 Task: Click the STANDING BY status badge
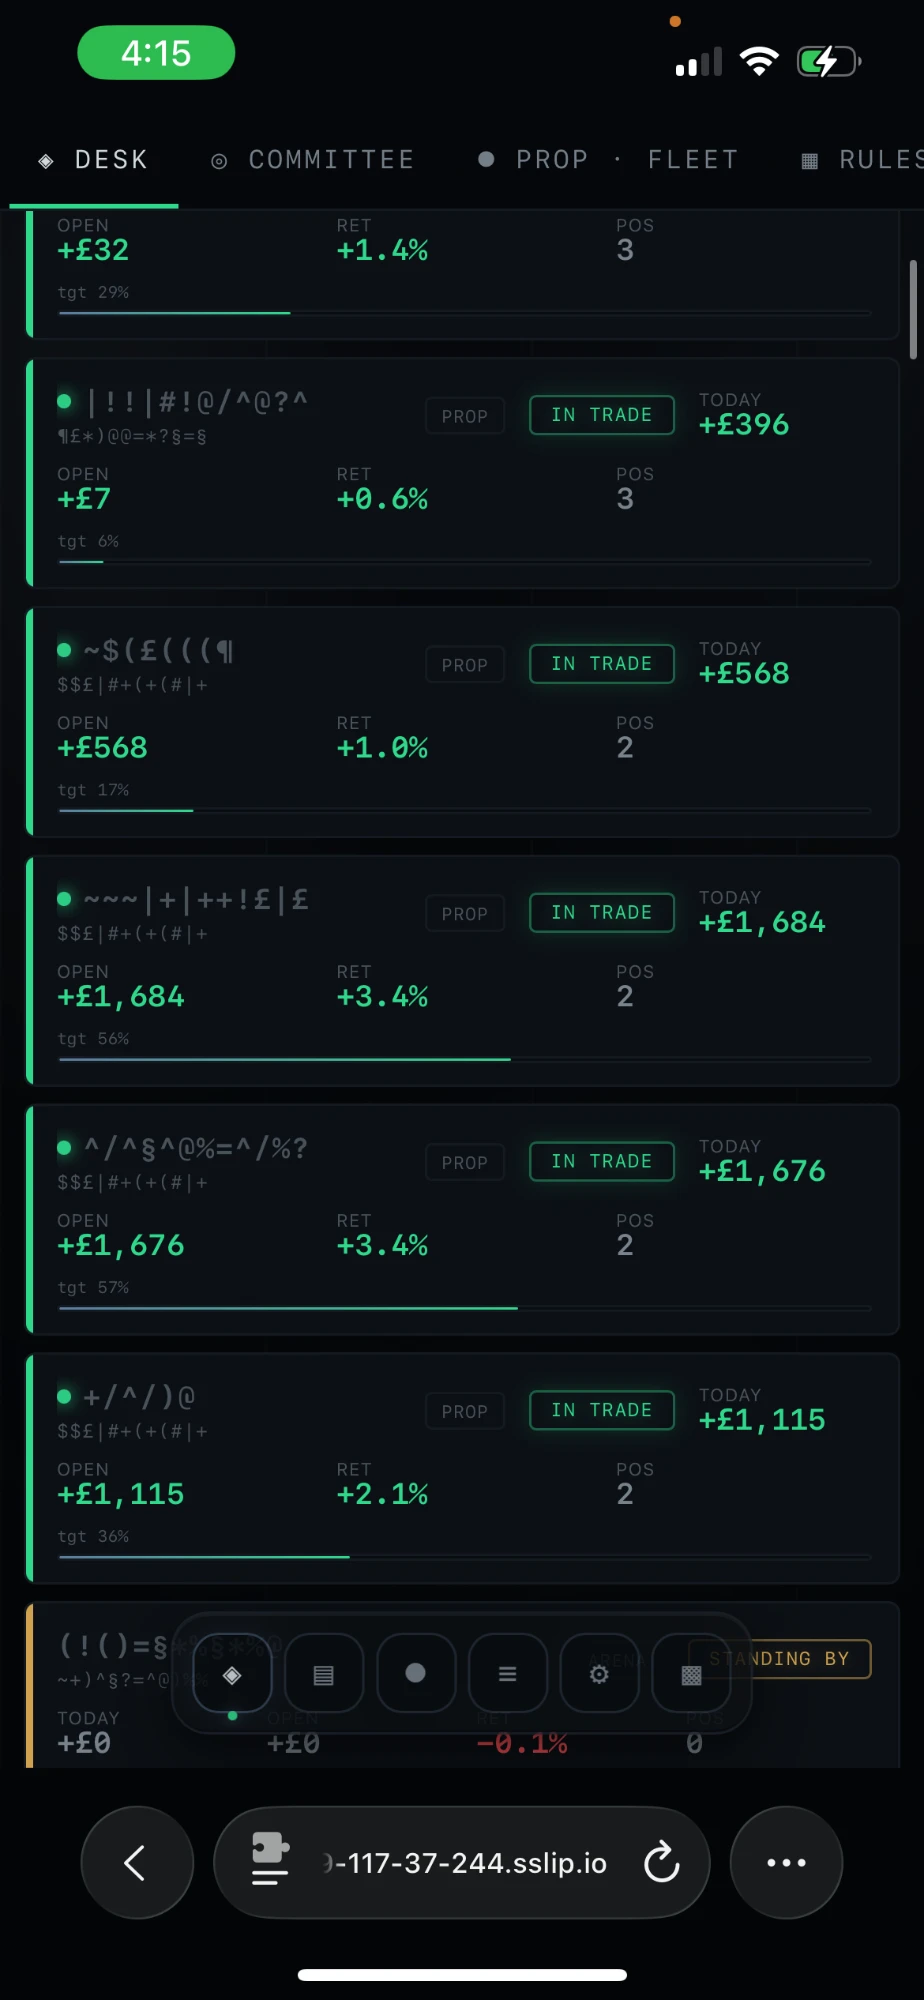780,1659
